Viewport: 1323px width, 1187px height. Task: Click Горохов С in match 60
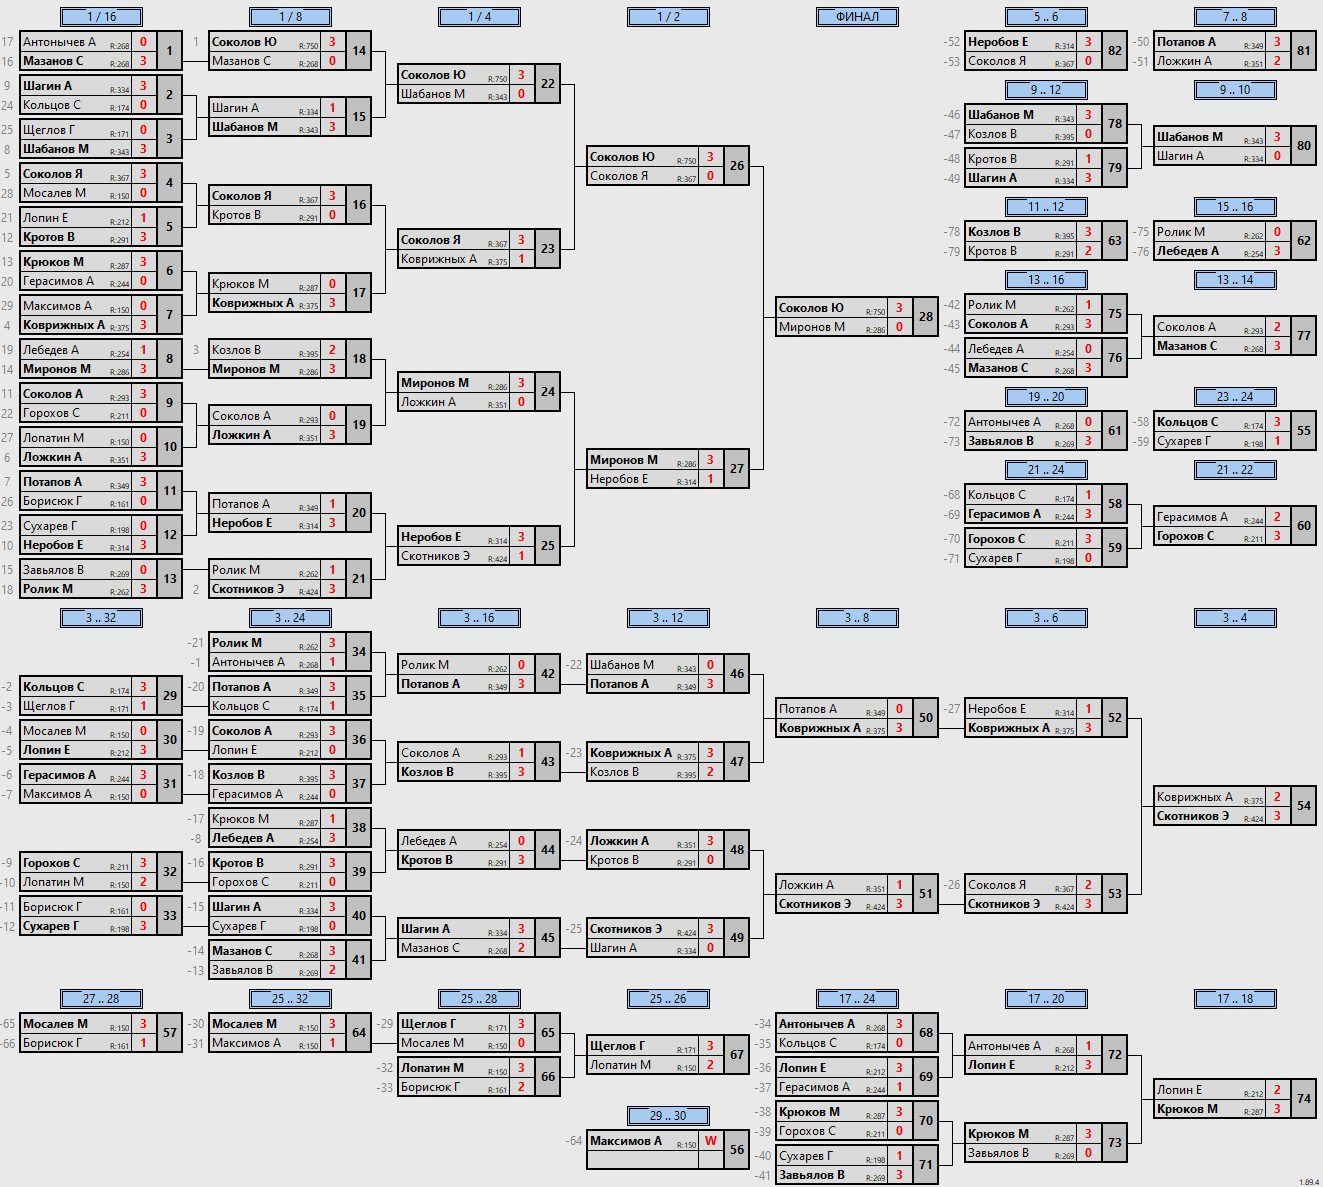1186,536
